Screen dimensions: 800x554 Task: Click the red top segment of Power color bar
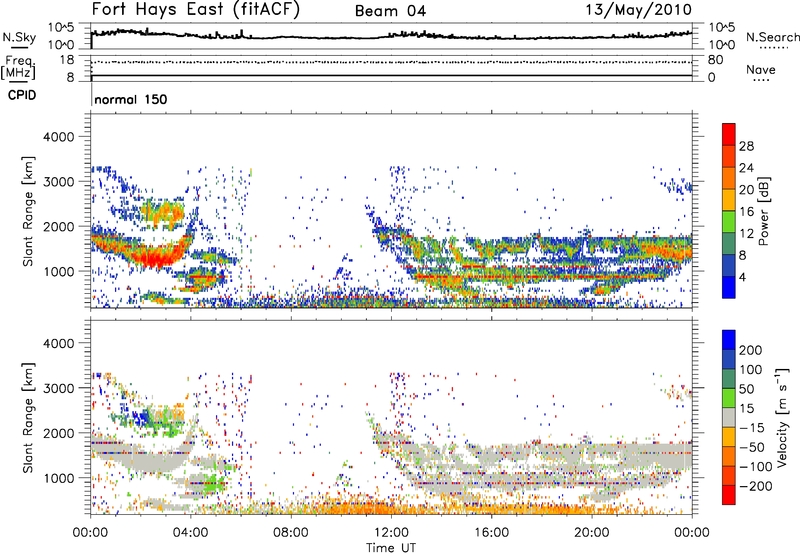coord(729,135)
